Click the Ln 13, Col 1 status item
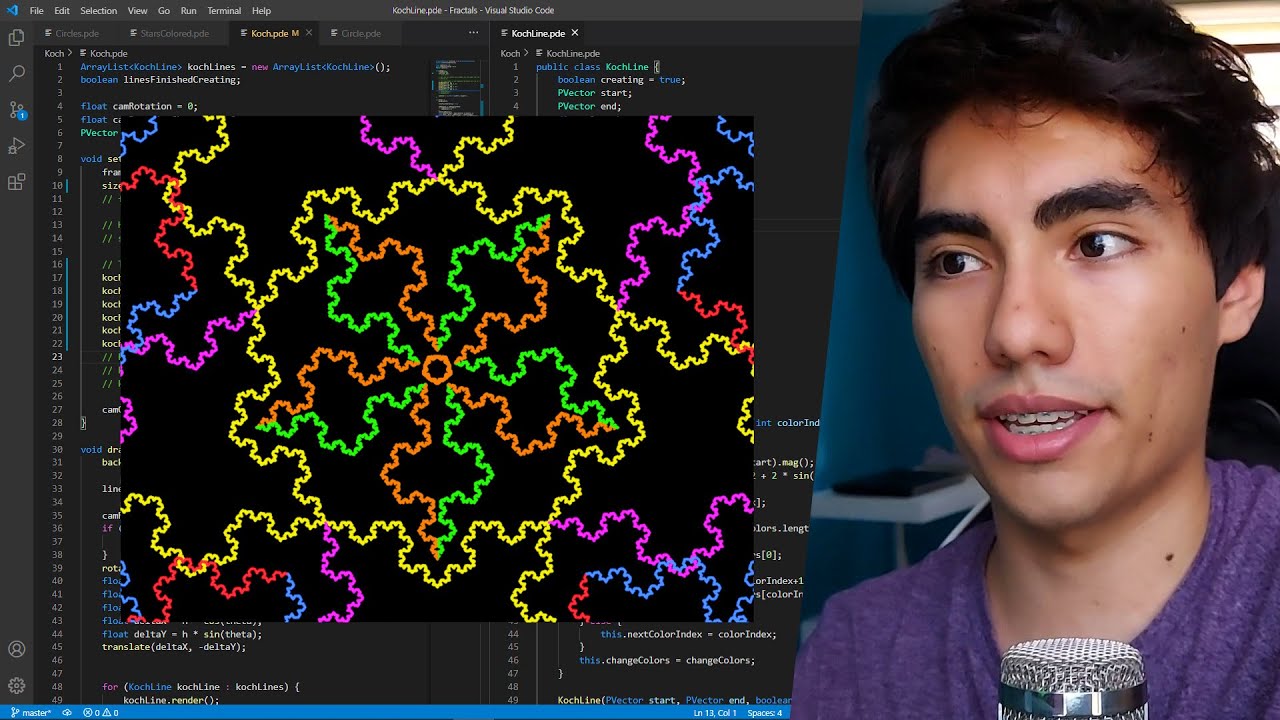 coord(714,713)
